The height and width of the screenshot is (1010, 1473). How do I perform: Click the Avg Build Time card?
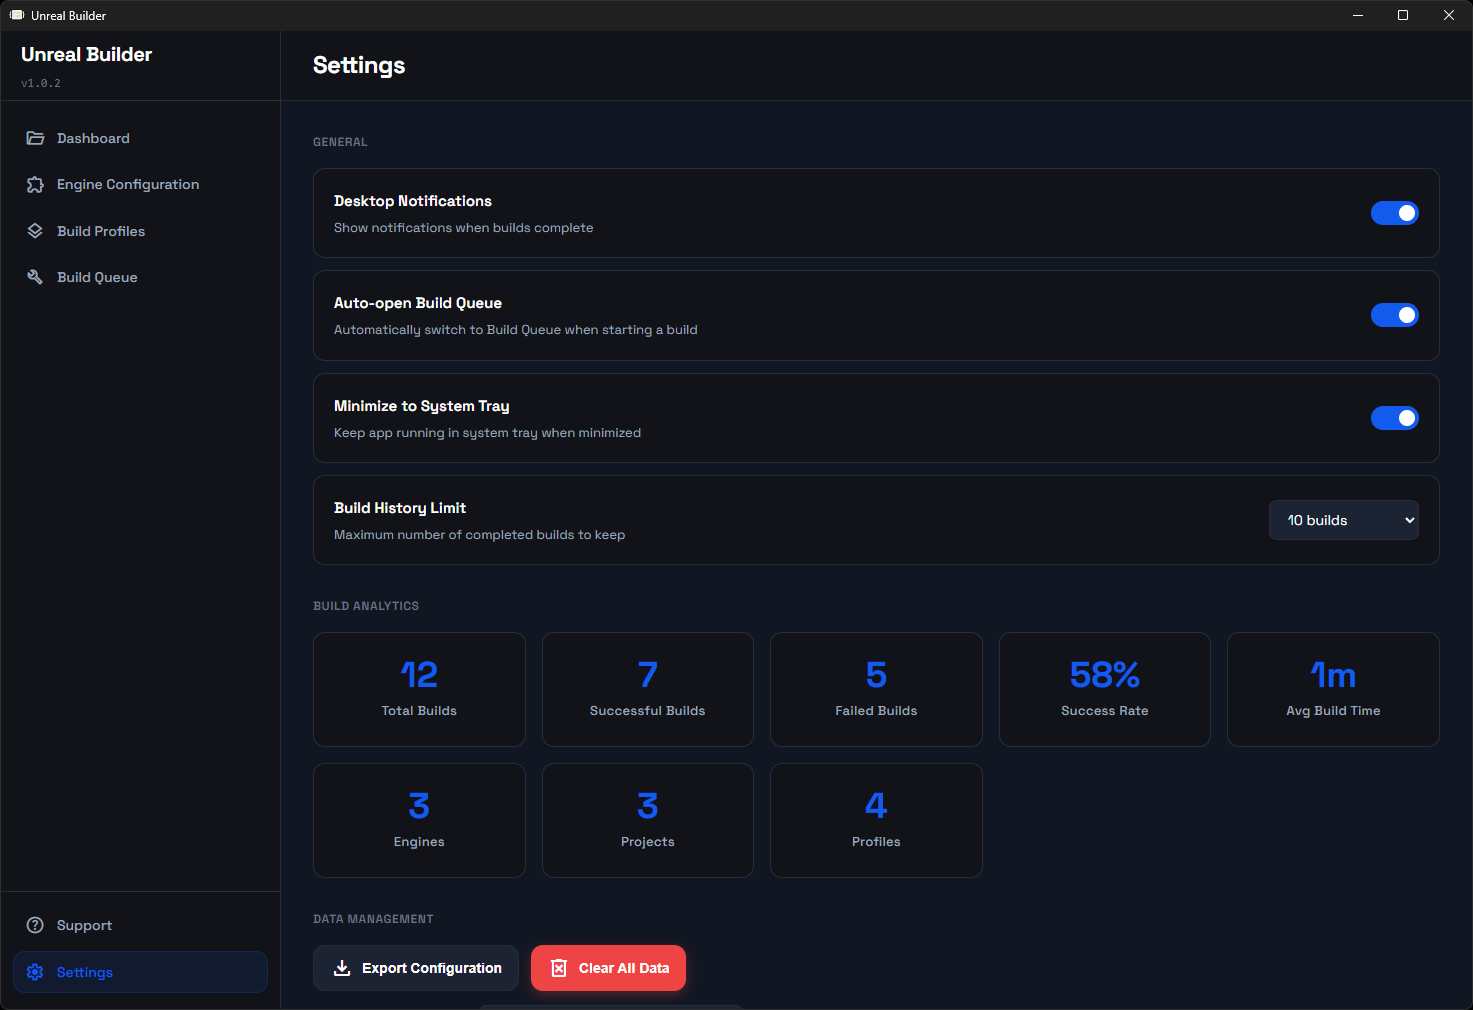click(x=1333, y=689)
